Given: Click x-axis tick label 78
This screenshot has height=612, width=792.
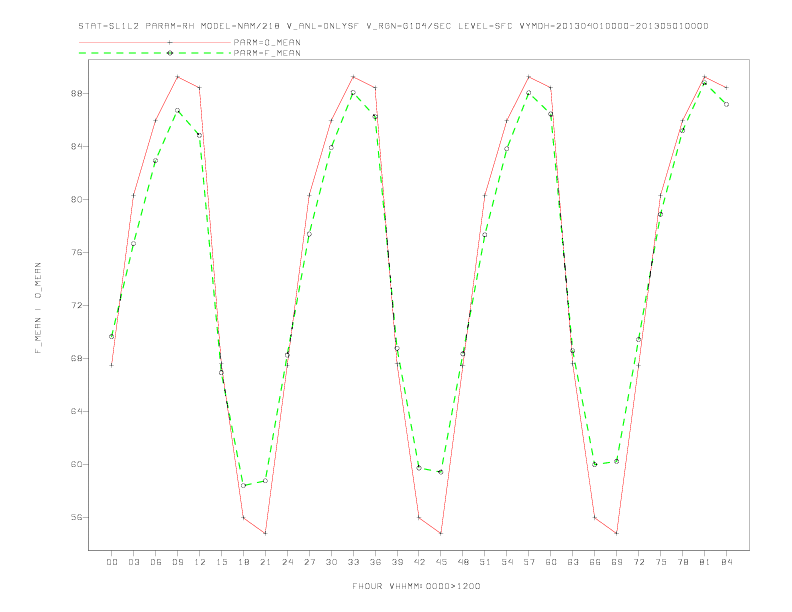Looking at the screenshot, I should [x=682, y=562].
